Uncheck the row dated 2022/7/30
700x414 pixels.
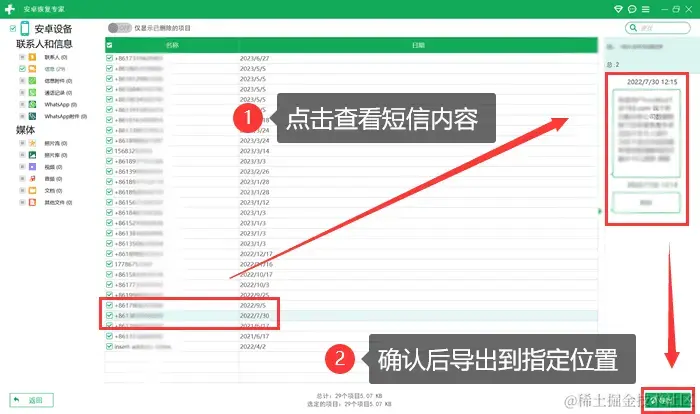click(109, 315)
